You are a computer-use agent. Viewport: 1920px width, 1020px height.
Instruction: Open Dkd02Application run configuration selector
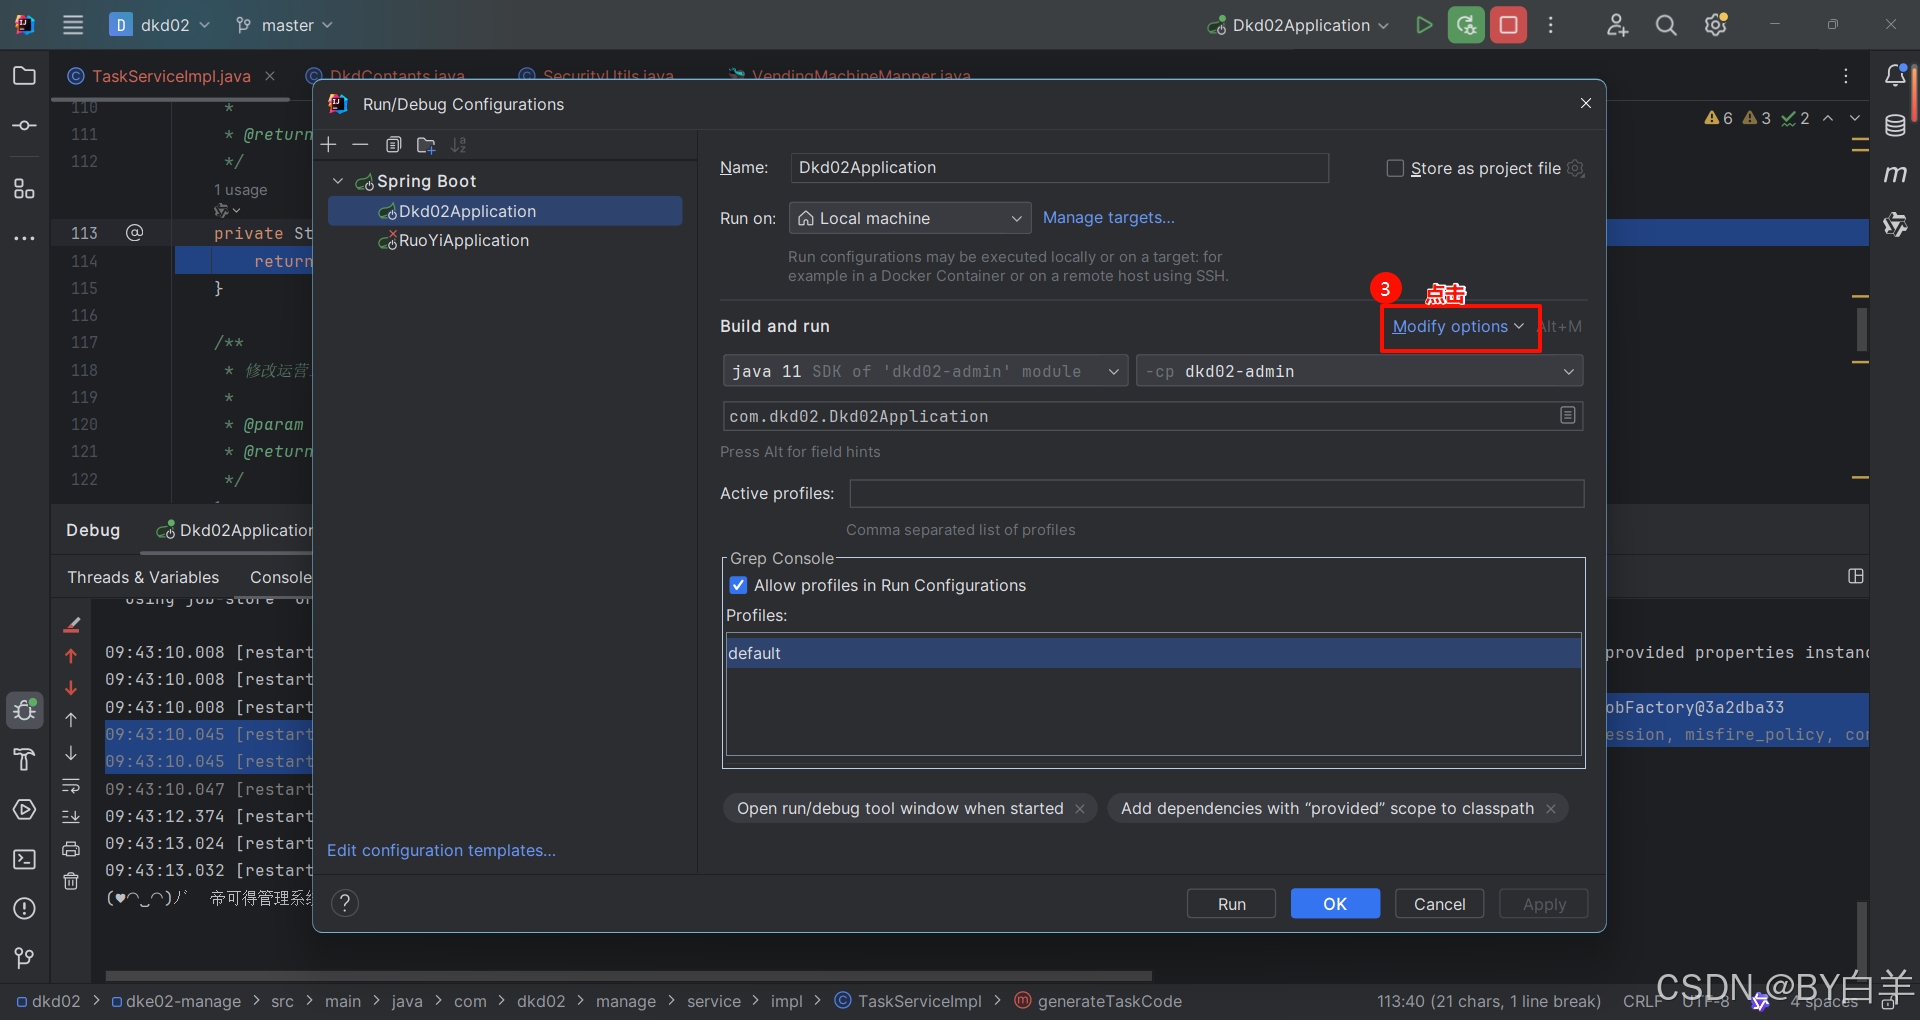tap(1298, 25)
